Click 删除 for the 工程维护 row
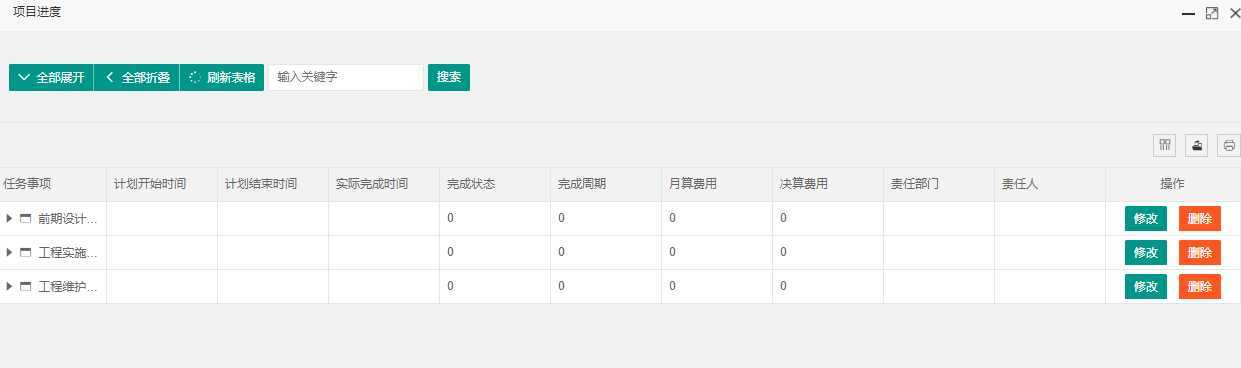1241x368 pixels. (x=1200, y=287)
